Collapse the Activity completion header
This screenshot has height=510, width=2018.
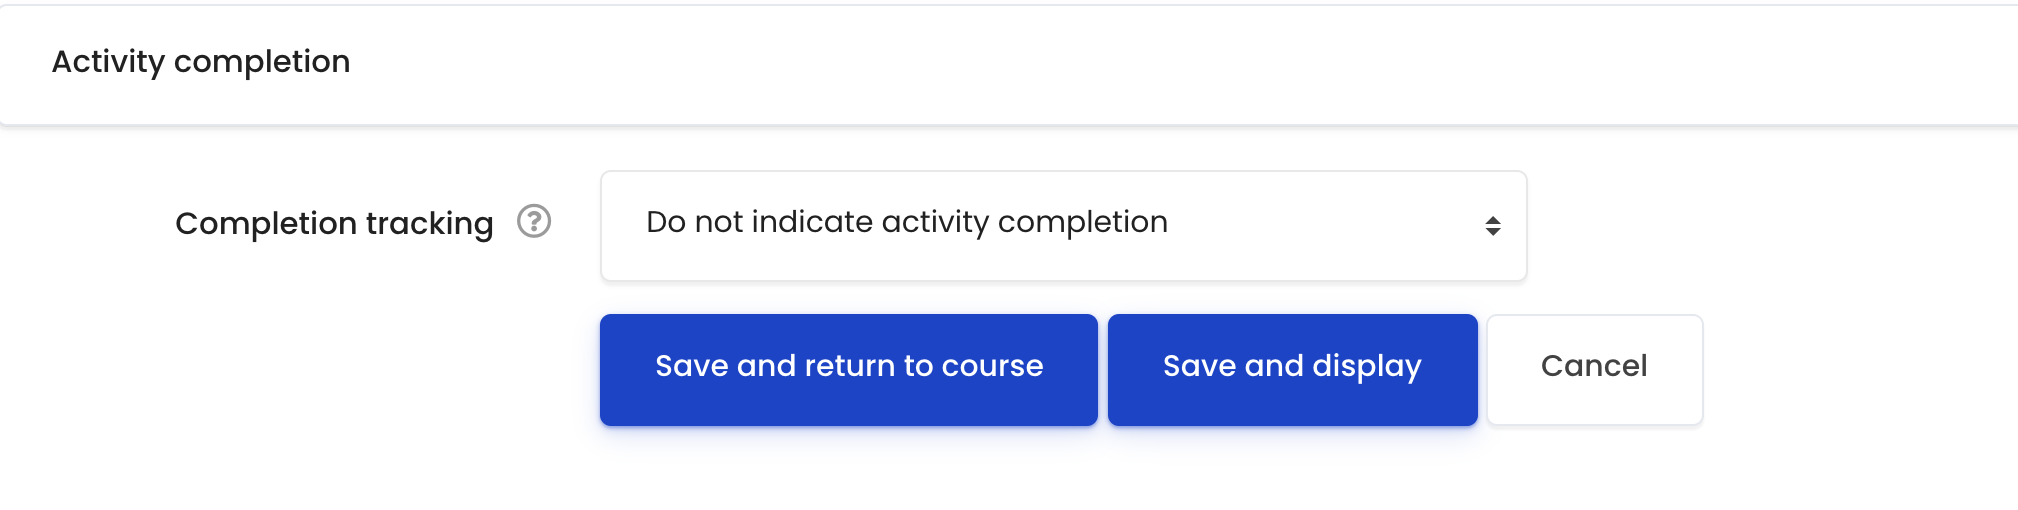tap(201, 62)
